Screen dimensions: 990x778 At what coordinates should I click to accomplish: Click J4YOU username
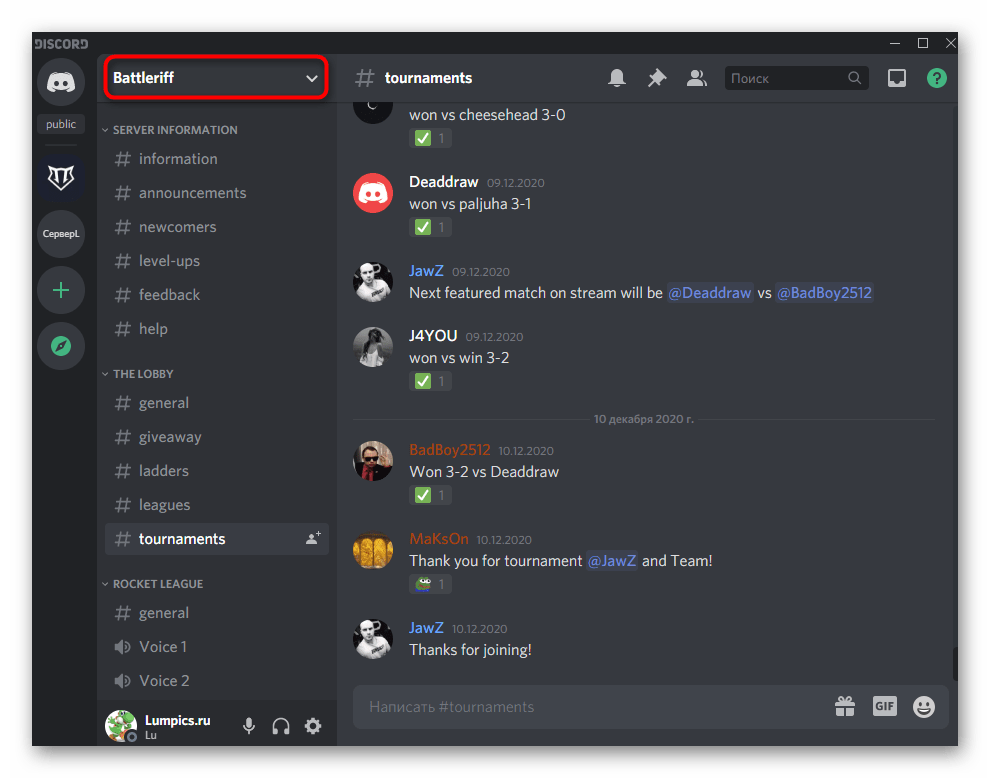click(x=433, y=335)
